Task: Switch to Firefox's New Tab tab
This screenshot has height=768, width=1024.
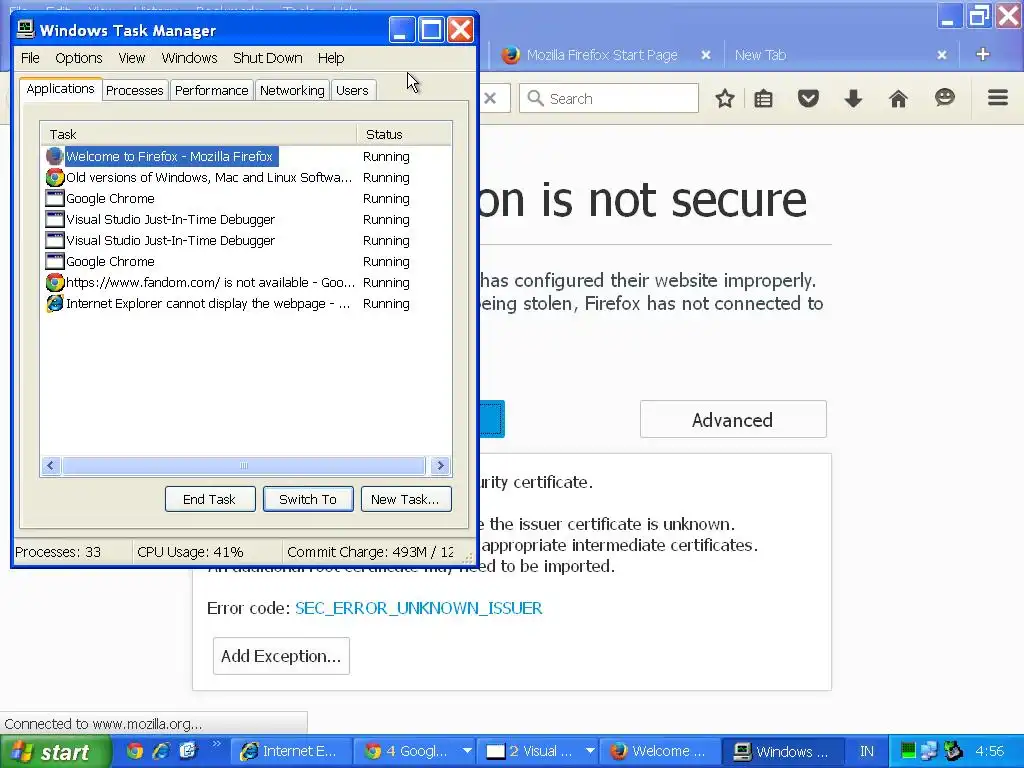Action: [x=760, y=56]
